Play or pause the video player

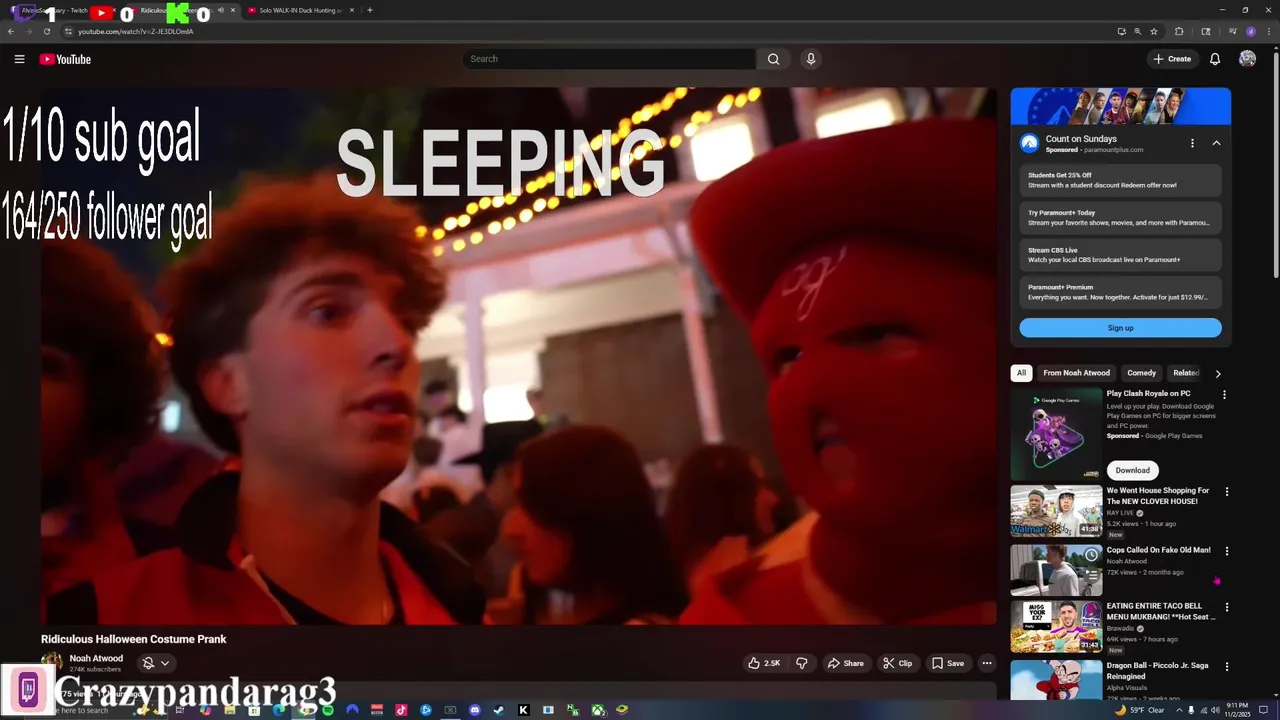tap(519, 356)
